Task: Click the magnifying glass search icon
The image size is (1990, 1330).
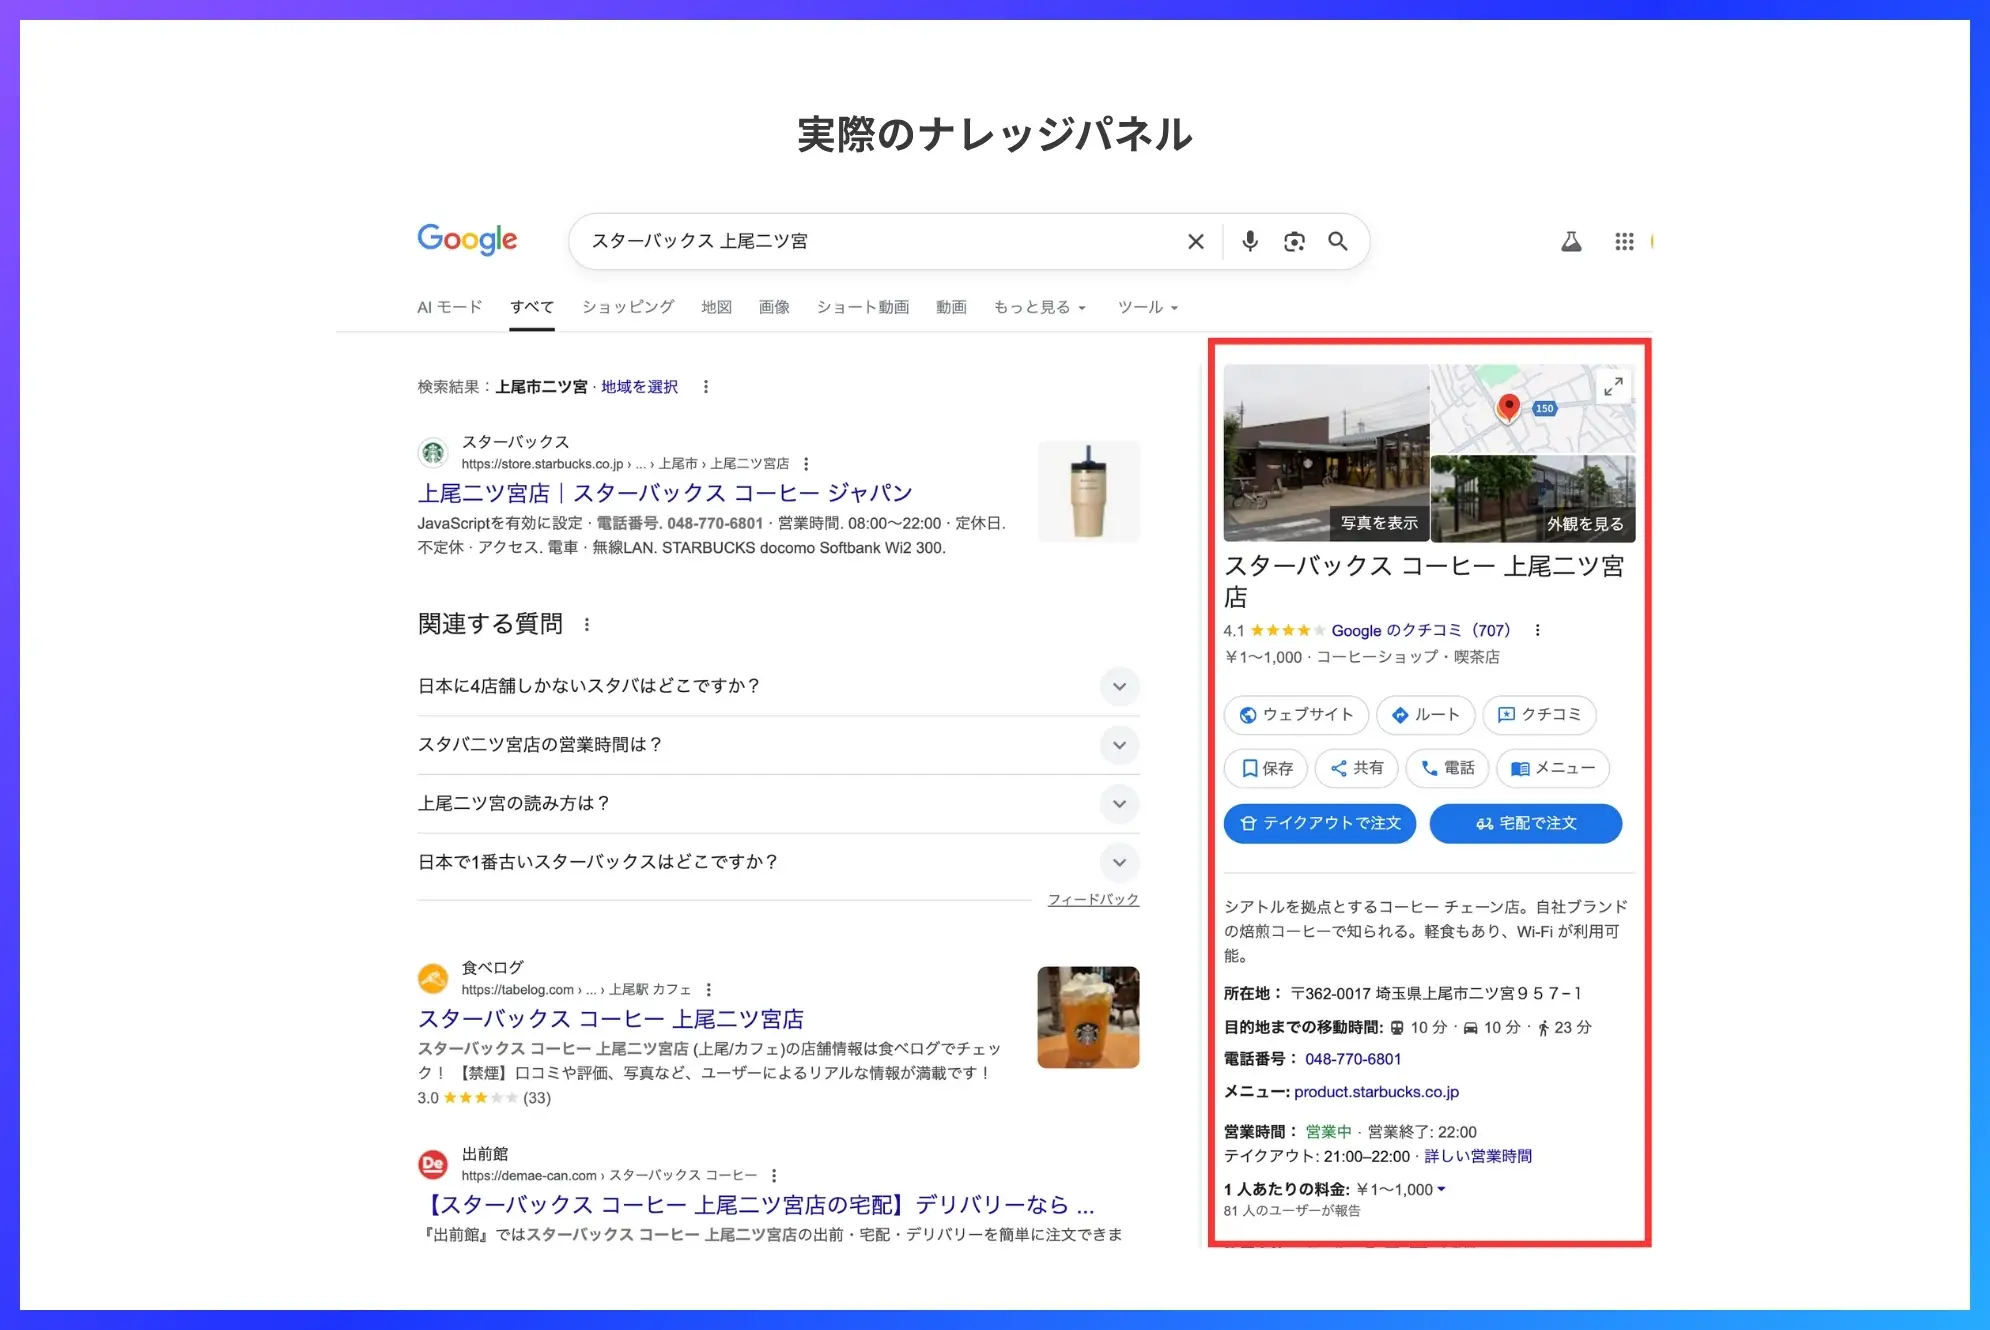Action: (1337, 241)
